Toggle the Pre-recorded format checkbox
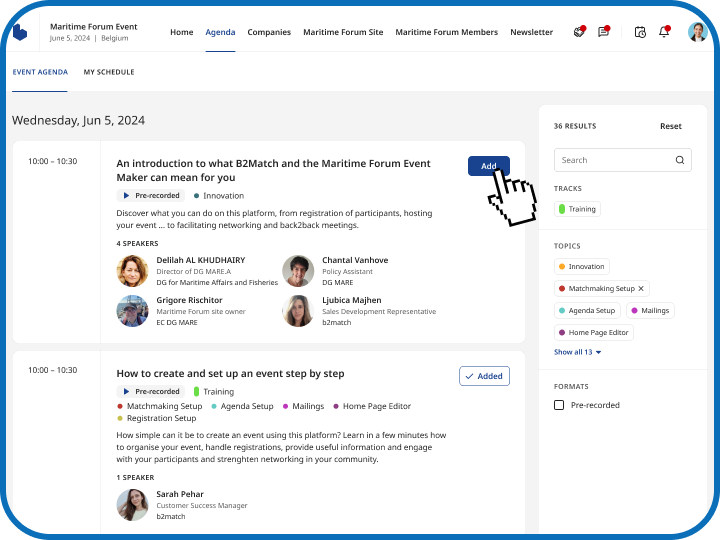Screen dimensions: 720x540 point(559,405)
